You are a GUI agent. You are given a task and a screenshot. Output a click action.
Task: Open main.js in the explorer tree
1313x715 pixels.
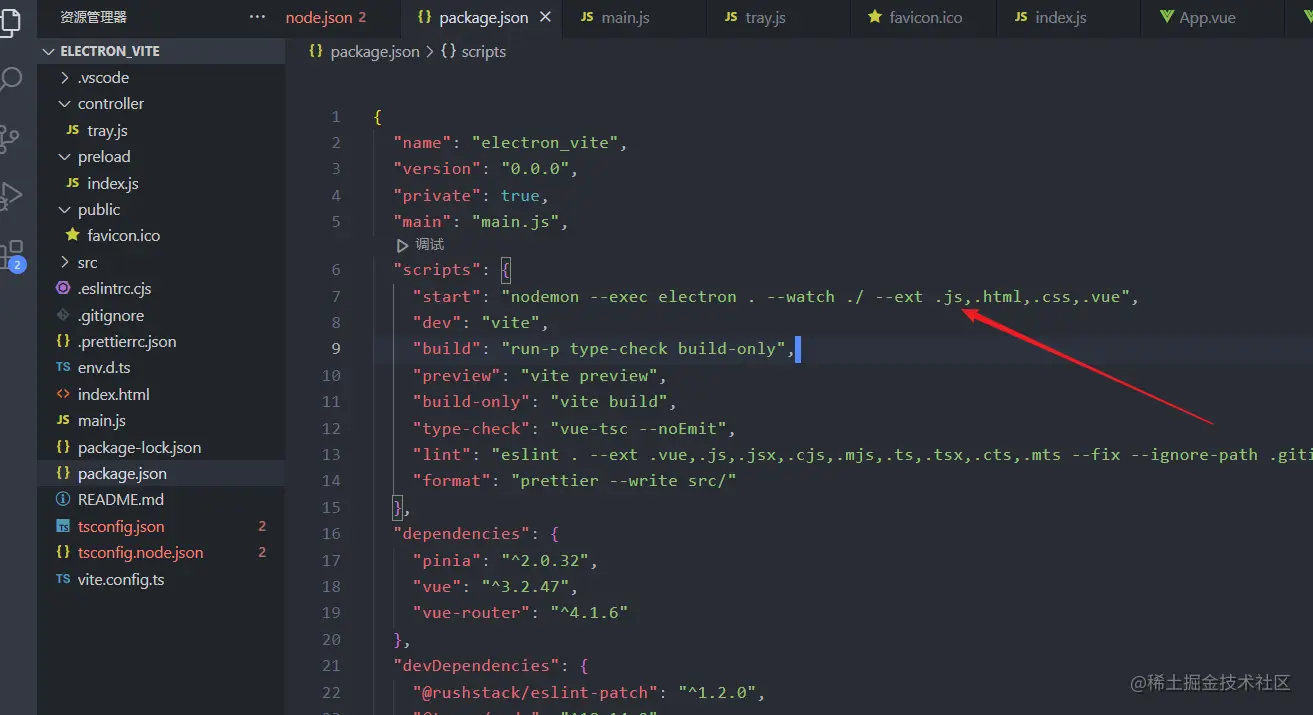161,420
